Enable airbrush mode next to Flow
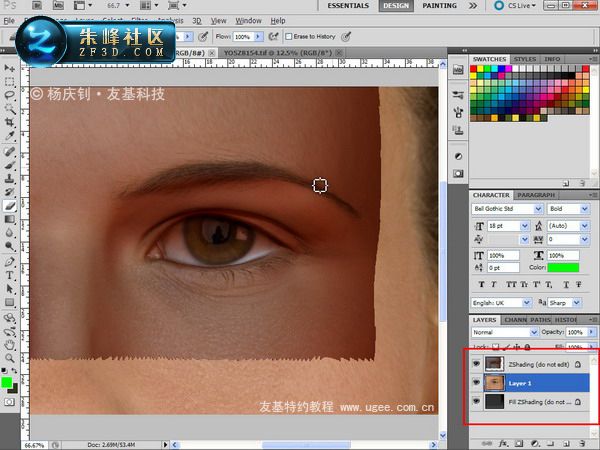 coord(273,37)
